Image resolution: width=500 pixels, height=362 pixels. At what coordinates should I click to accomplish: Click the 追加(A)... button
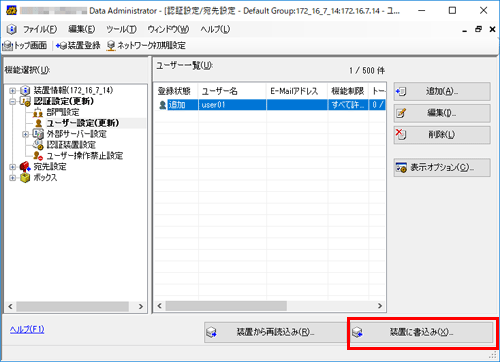coord(442,91)
